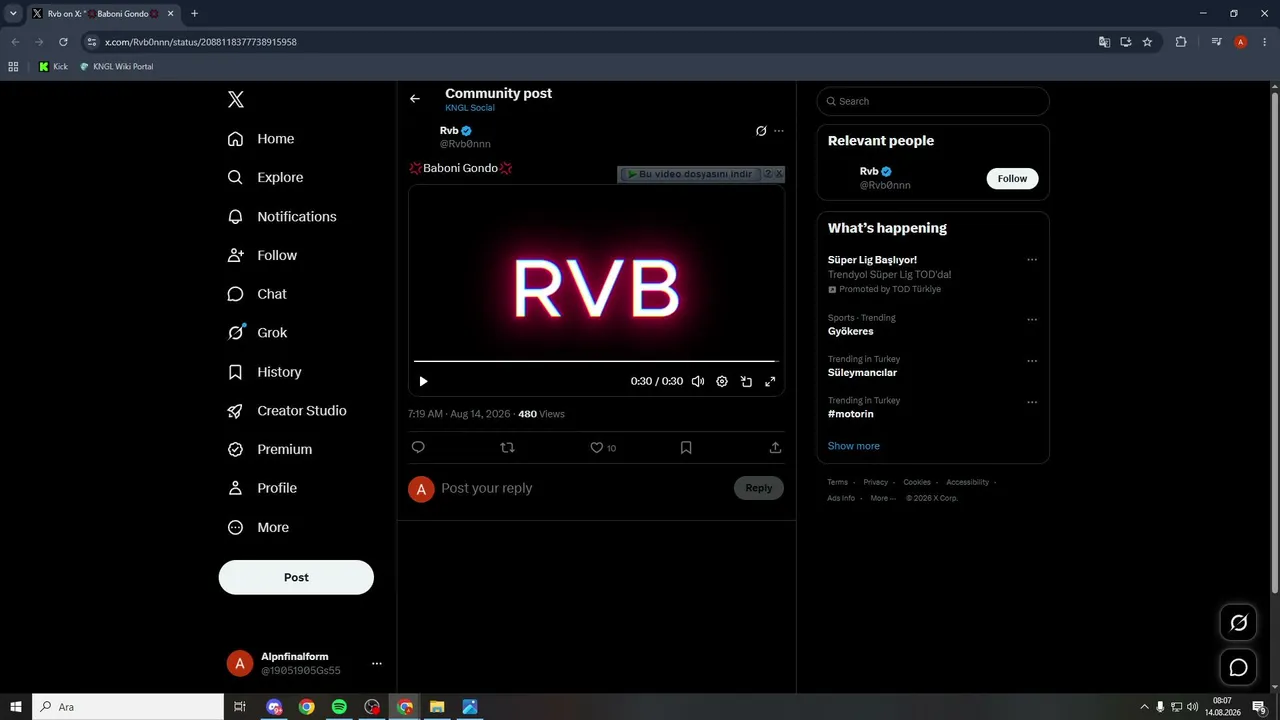The width and height of the screenshot is (1280, 720).
Task: Click the reply comment icon
Action: [x=418, y=447]
